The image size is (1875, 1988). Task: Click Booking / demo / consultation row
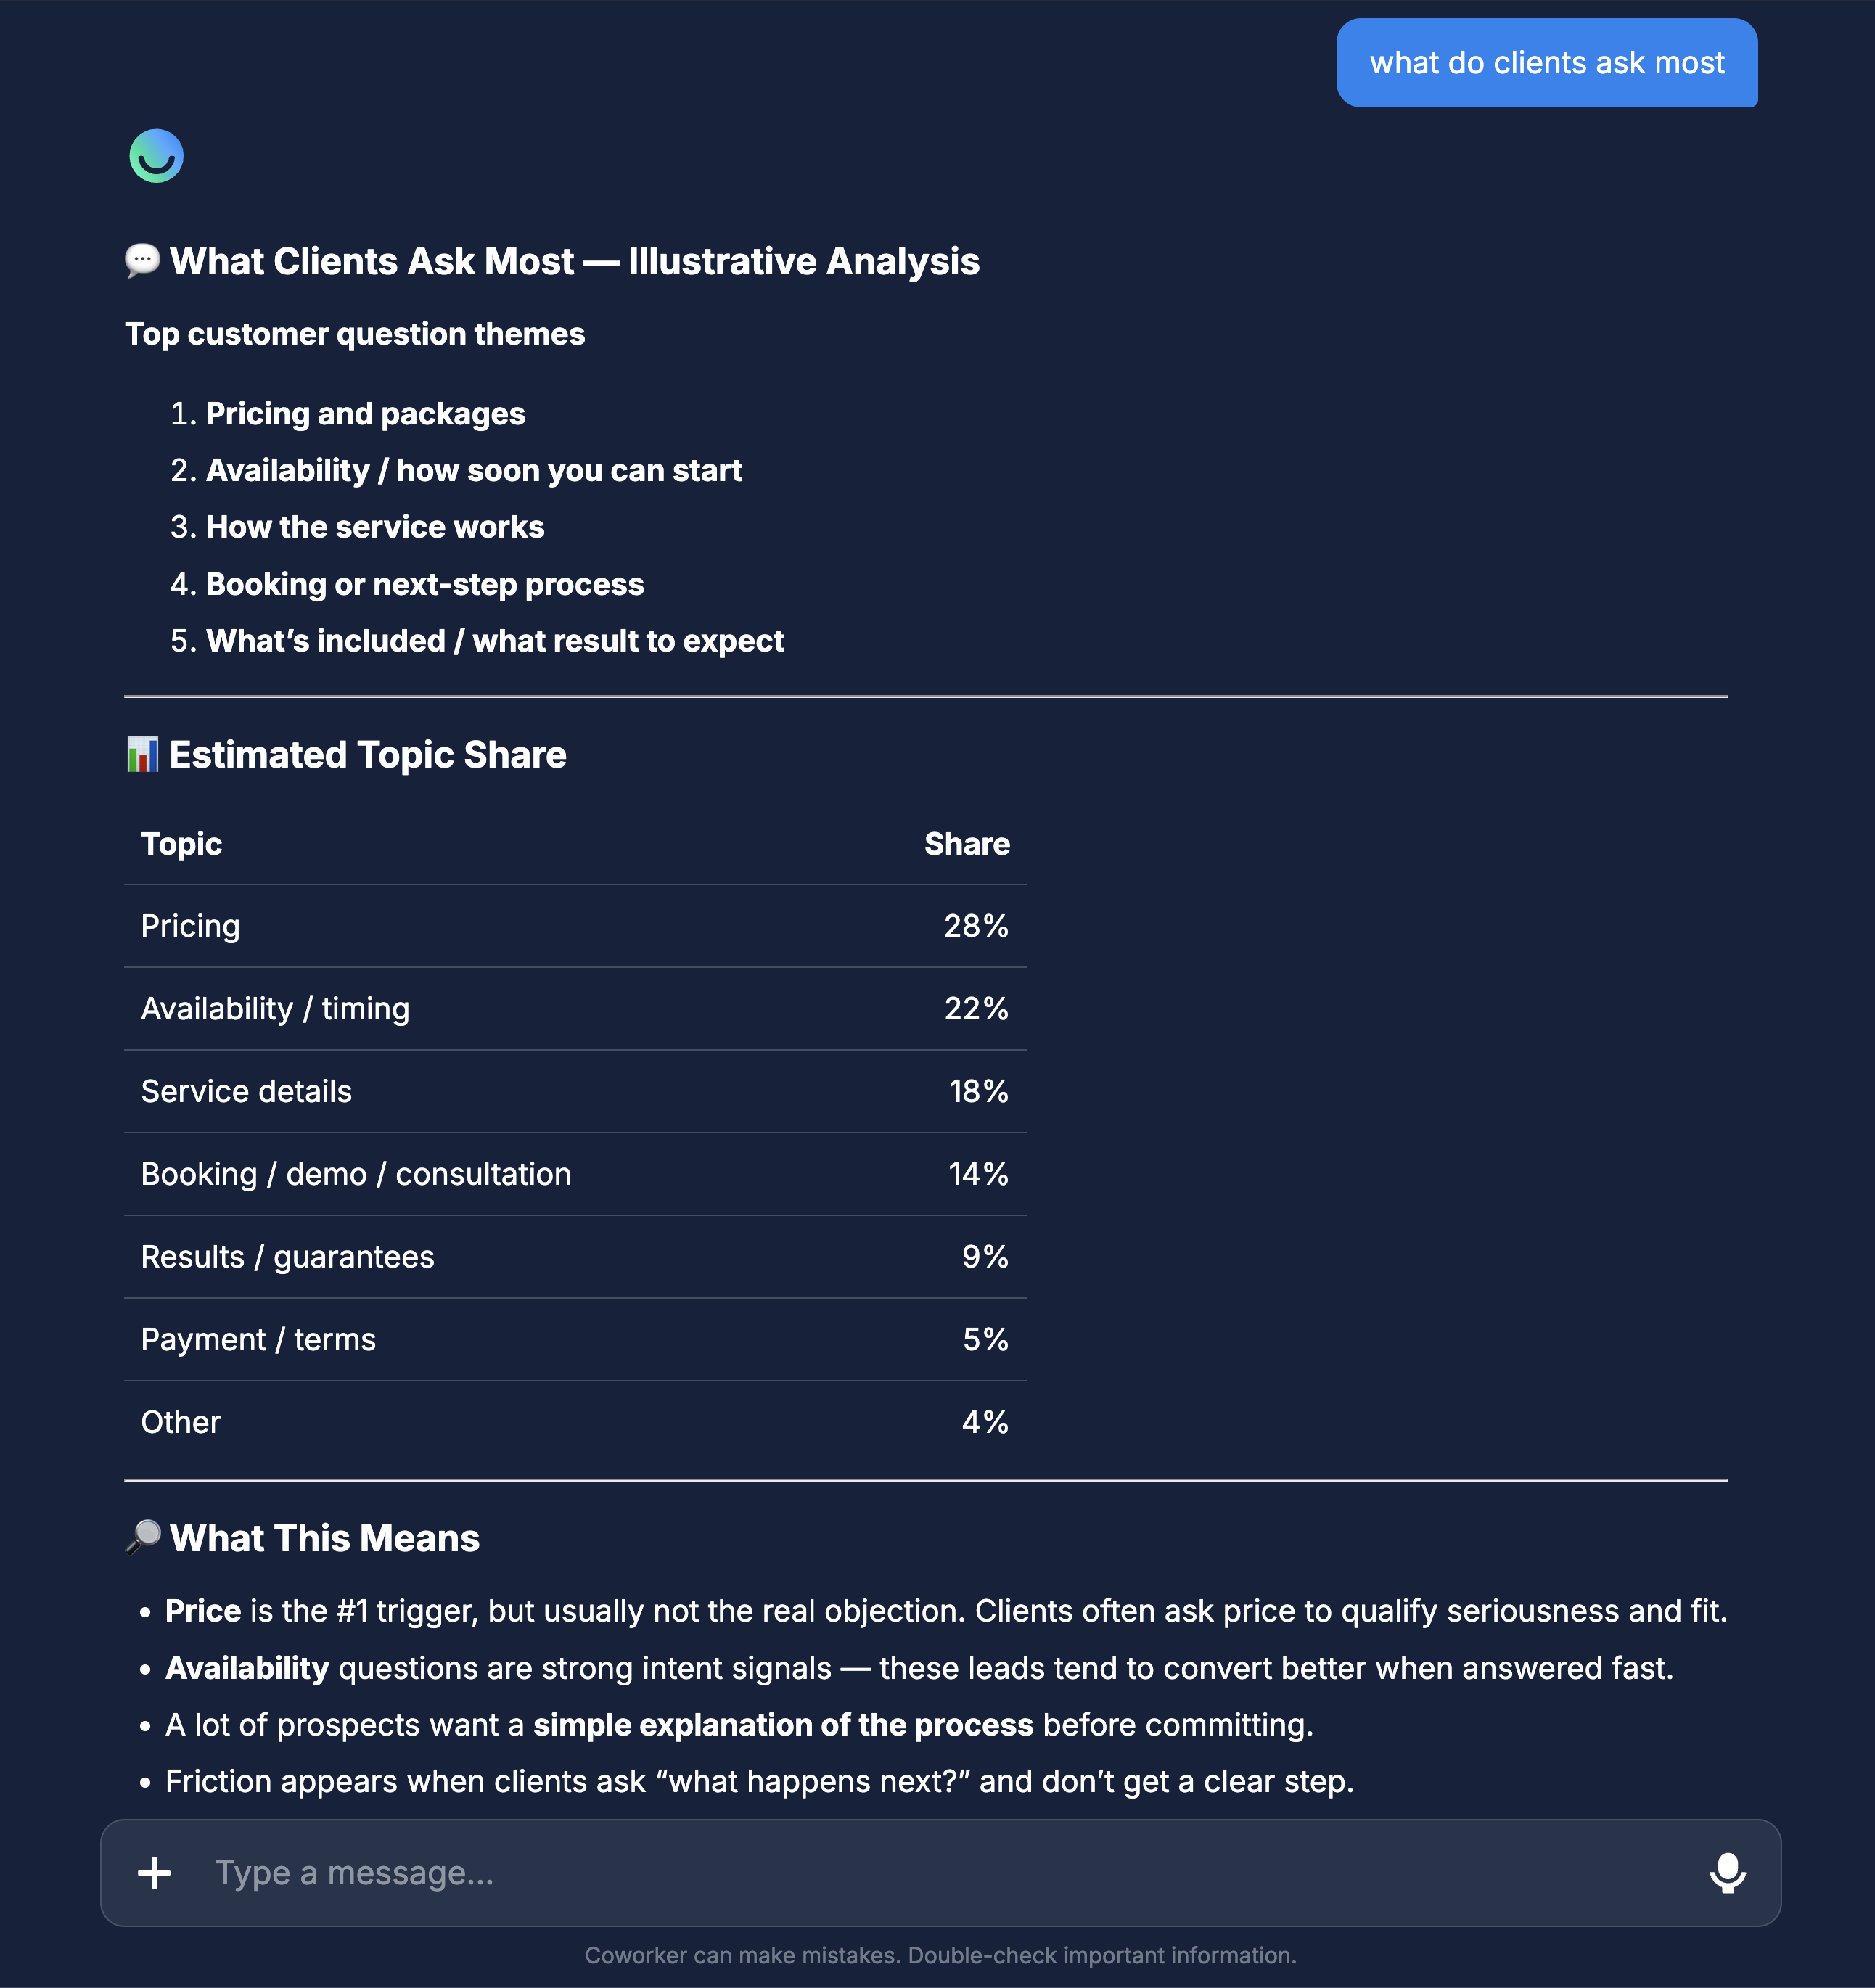[575, 1174]
